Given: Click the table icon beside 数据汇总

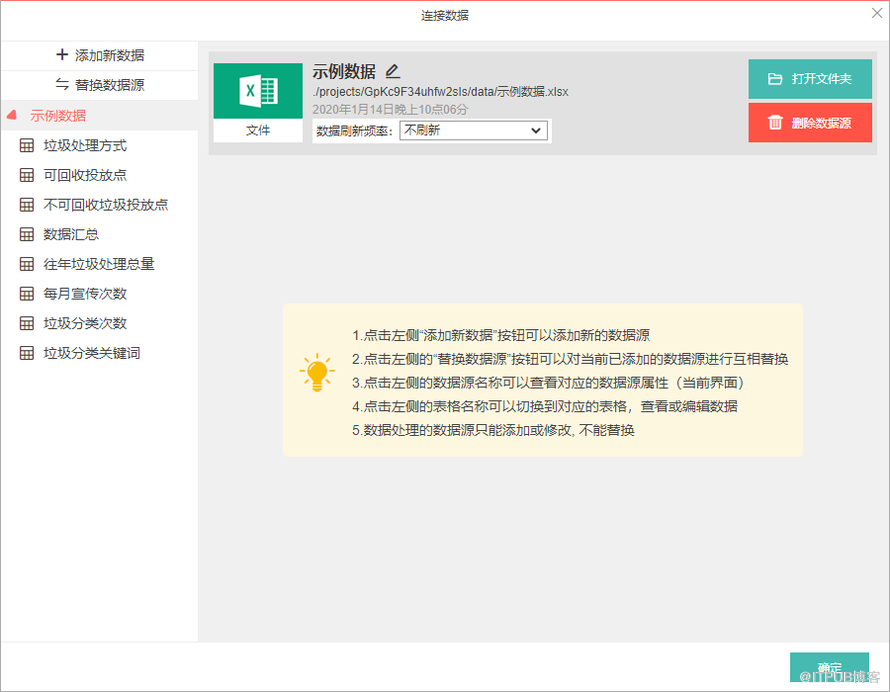Looking at the screenshot, I should 27,234.
